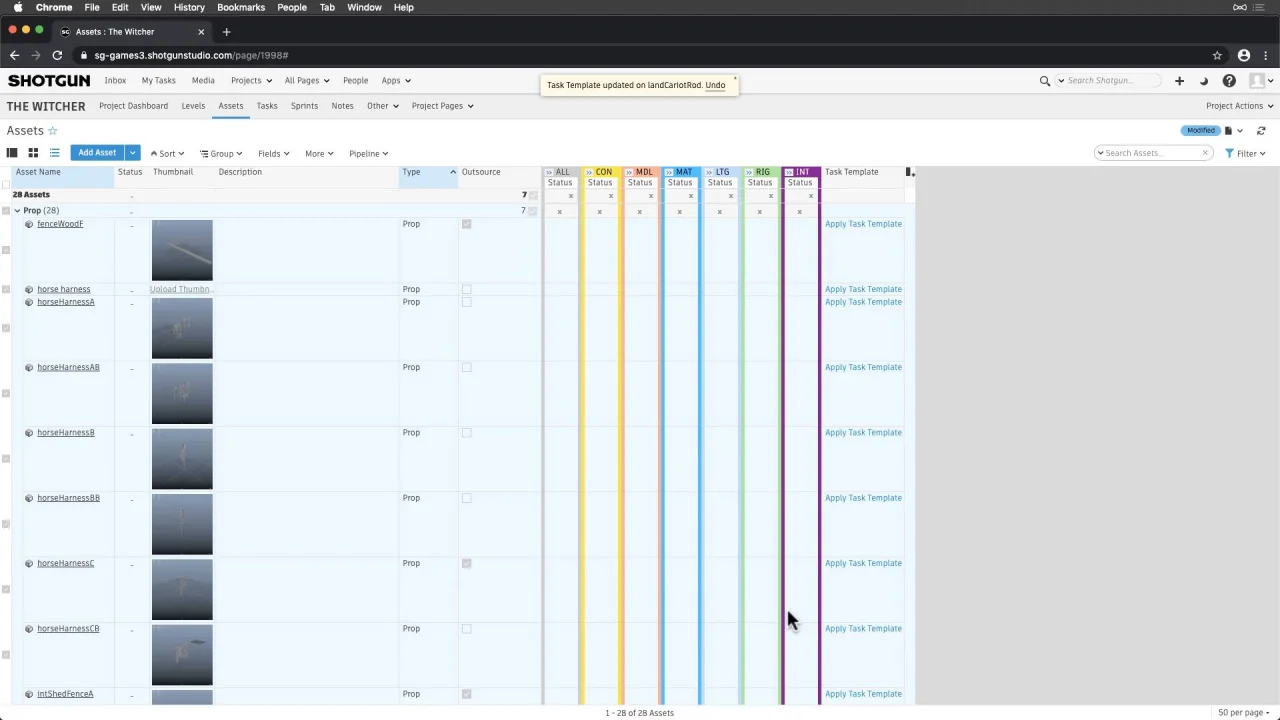Clear the Search Assets field x icon
Image resolution: width=1280 pixels, height=720 pixels.
point(1205,153)
